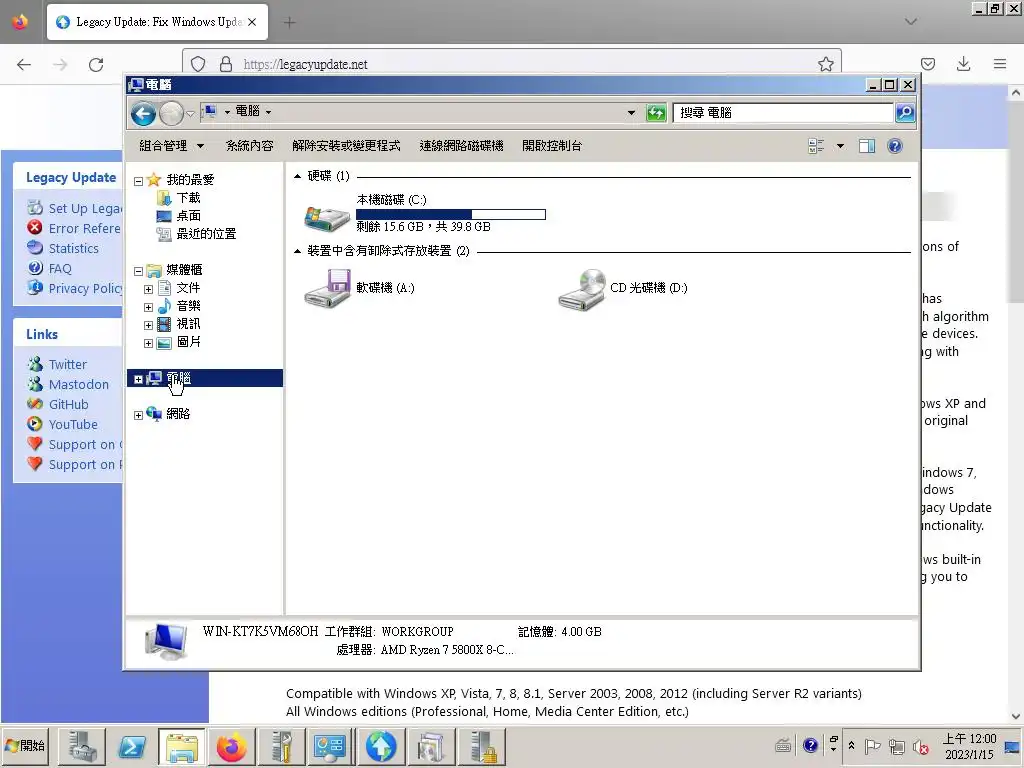1024x768 pixels.
Task: Click Uninstall or change a program
Action: click(x=346, y=146)
